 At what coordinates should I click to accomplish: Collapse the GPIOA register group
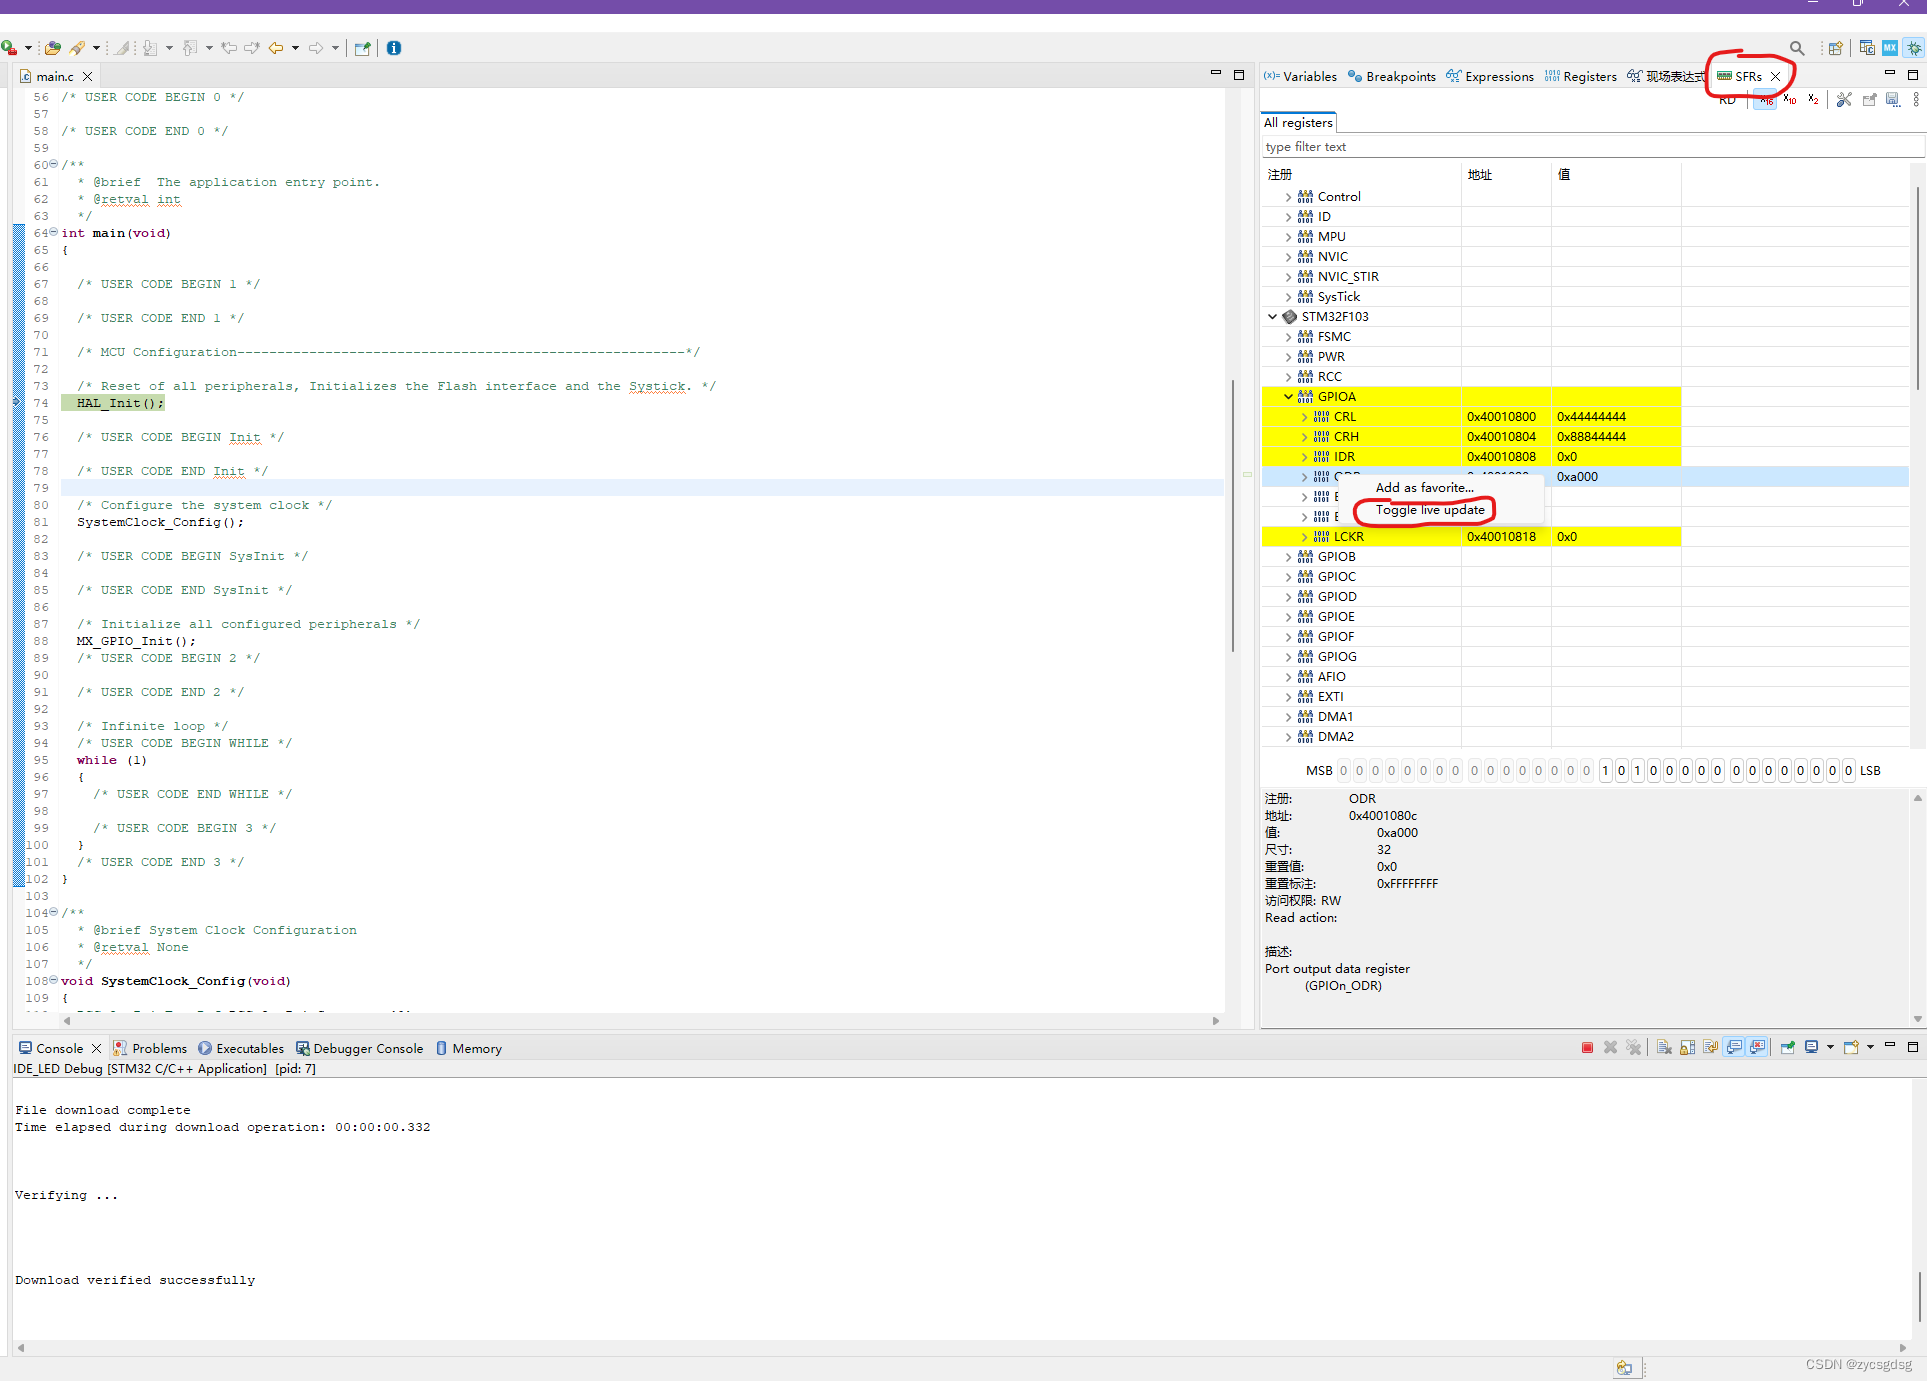coord(1288,397)
